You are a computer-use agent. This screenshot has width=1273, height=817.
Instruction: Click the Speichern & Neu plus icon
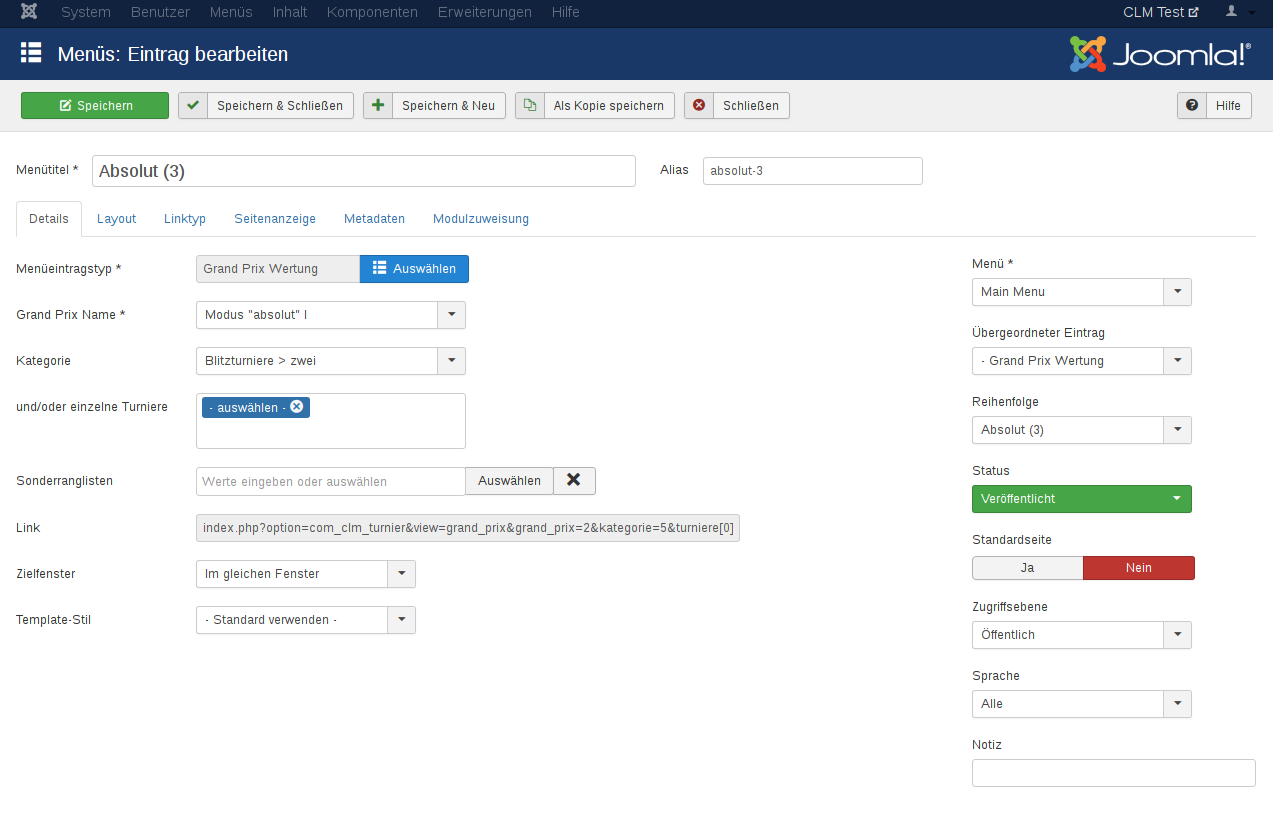(378, 105)
